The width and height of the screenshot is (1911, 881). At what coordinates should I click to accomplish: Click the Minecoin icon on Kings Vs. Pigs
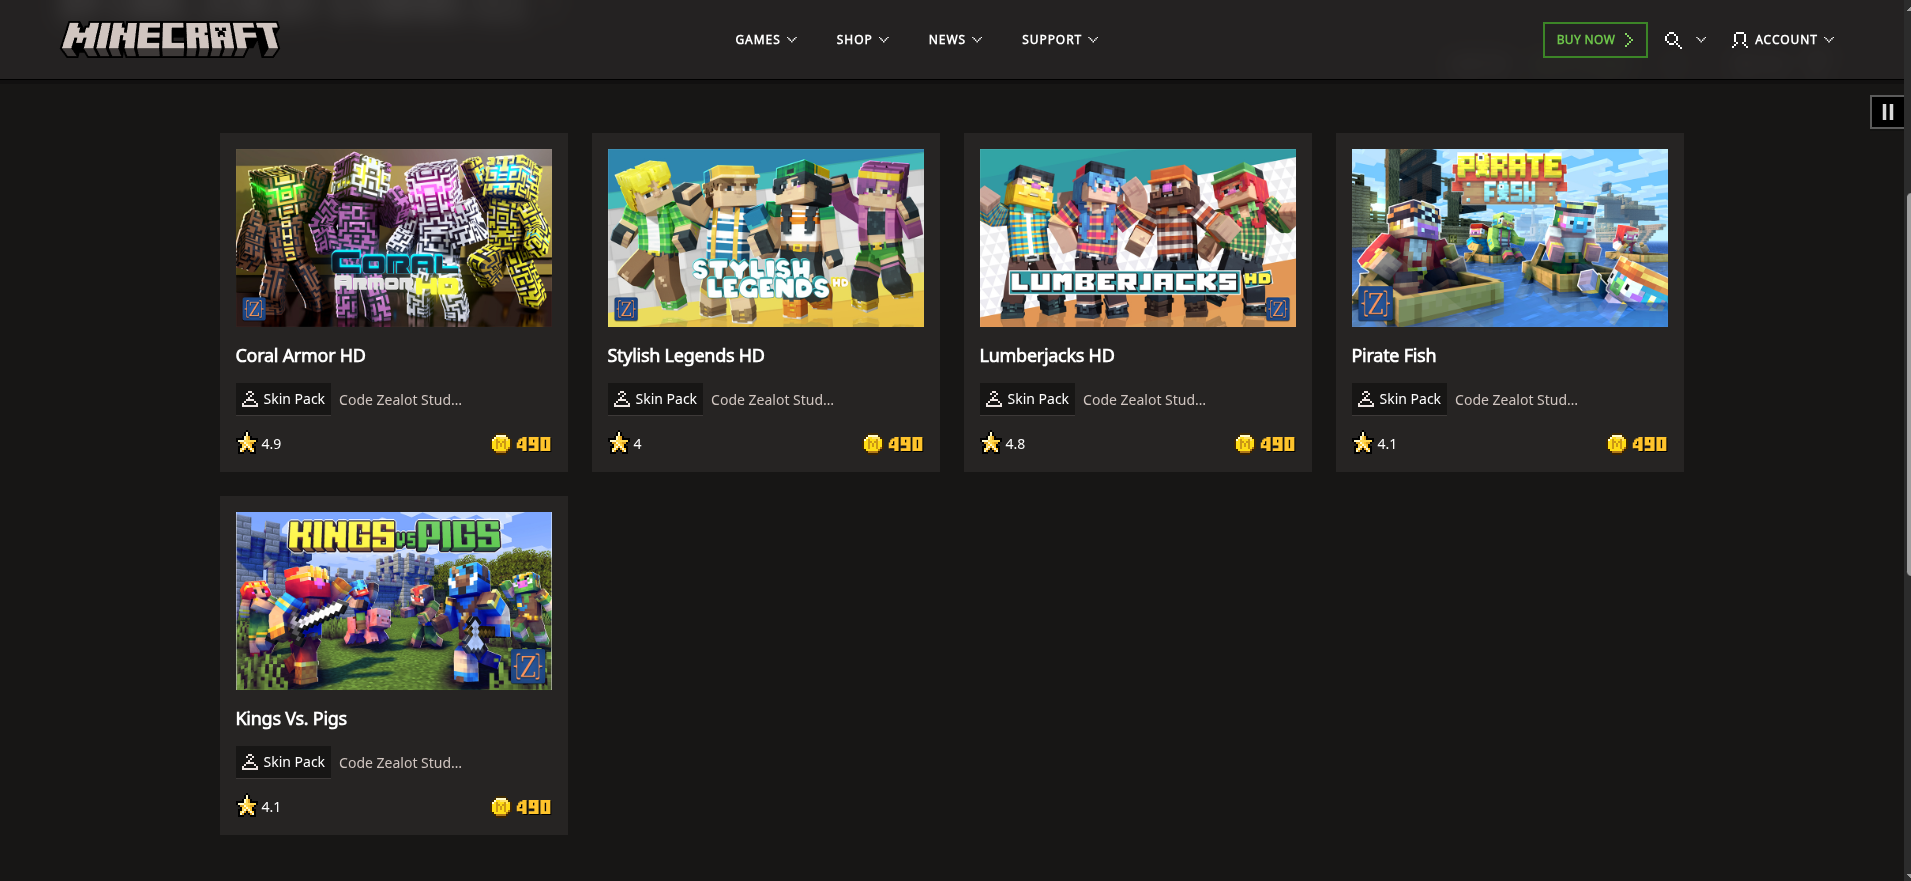[x=501, y=807]
